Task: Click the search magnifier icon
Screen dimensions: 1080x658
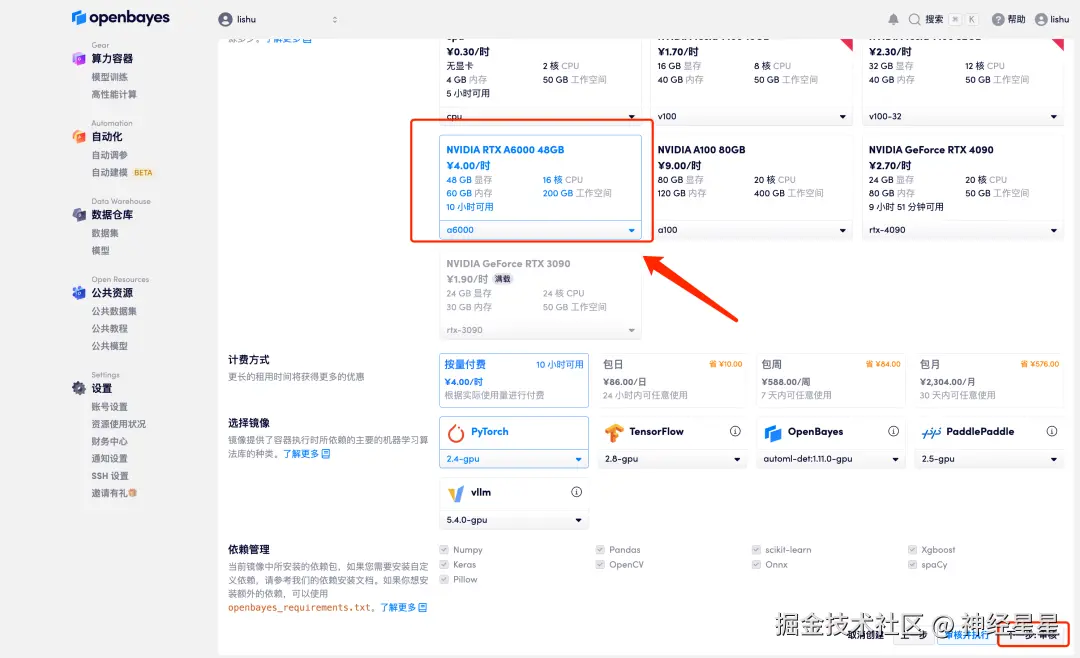Action: tap(915, 19)
